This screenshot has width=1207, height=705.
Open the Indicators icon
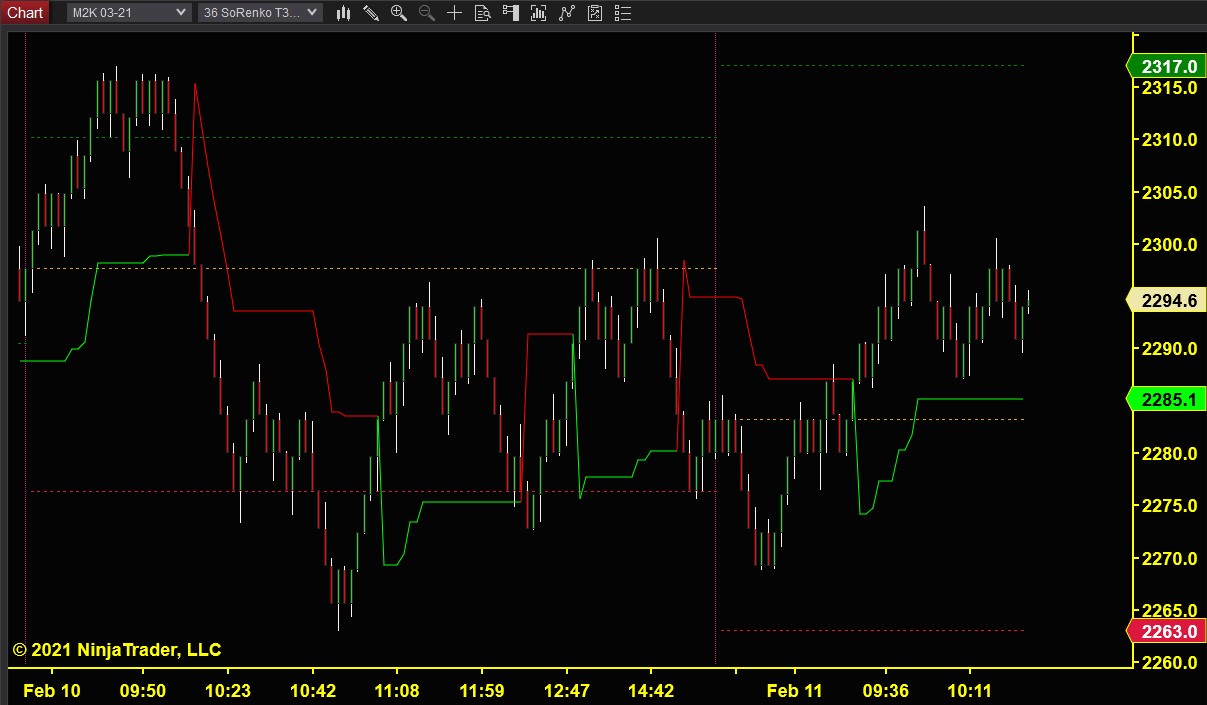[x=567, y=12]
